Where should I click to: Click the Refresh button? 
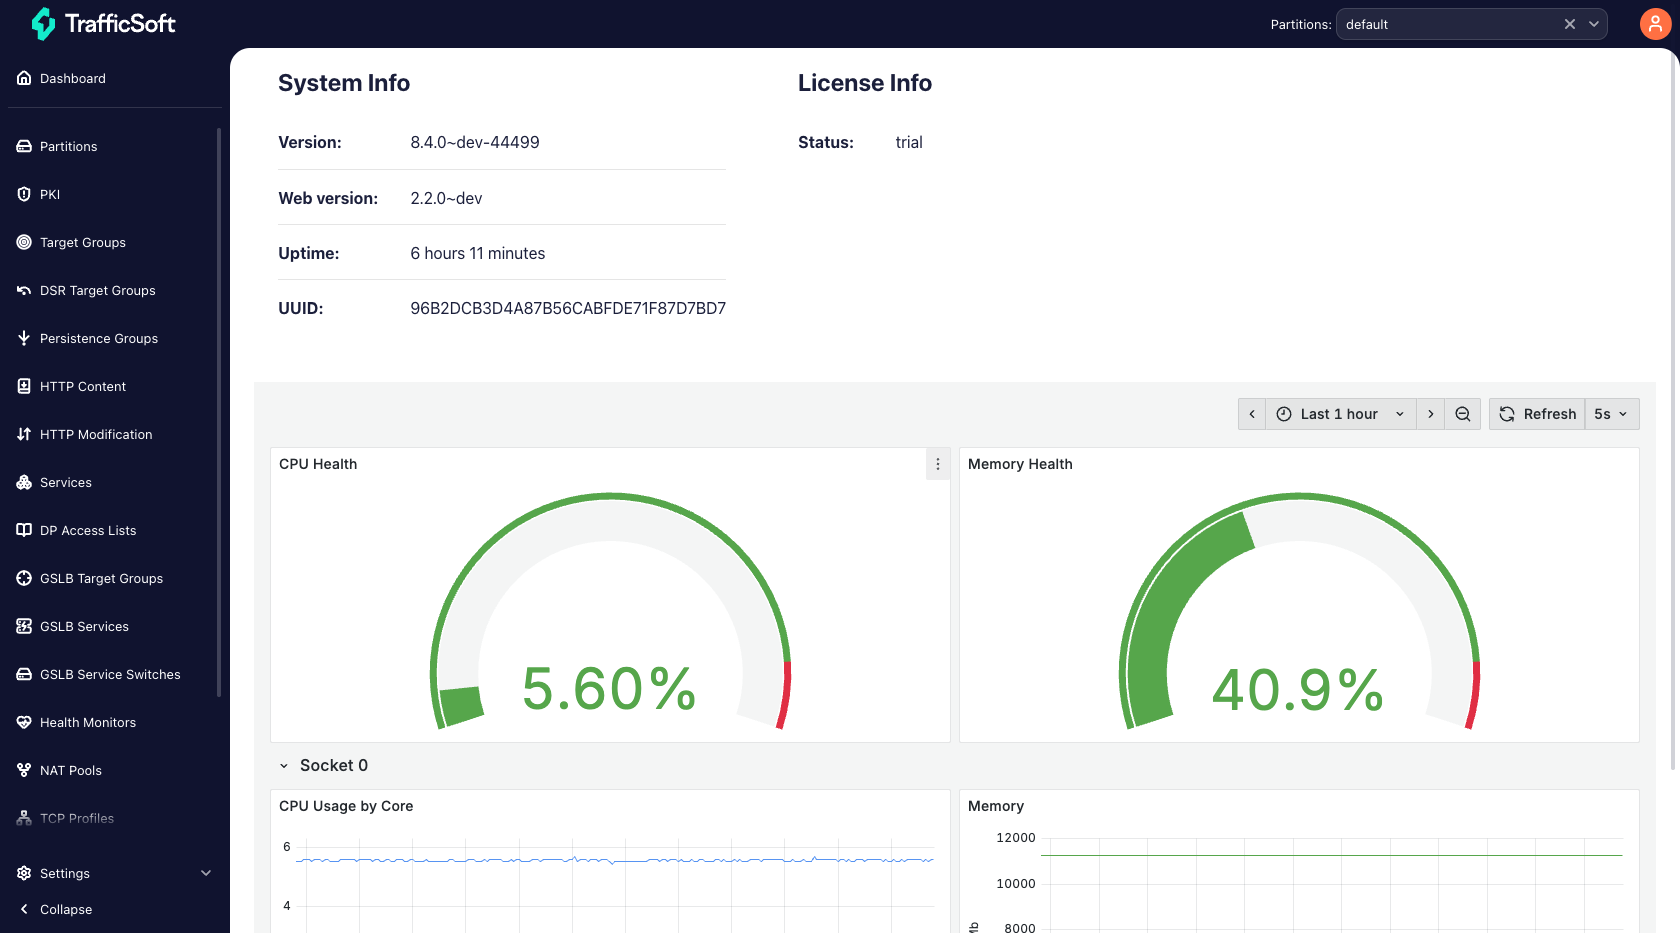coord(1537,413)
